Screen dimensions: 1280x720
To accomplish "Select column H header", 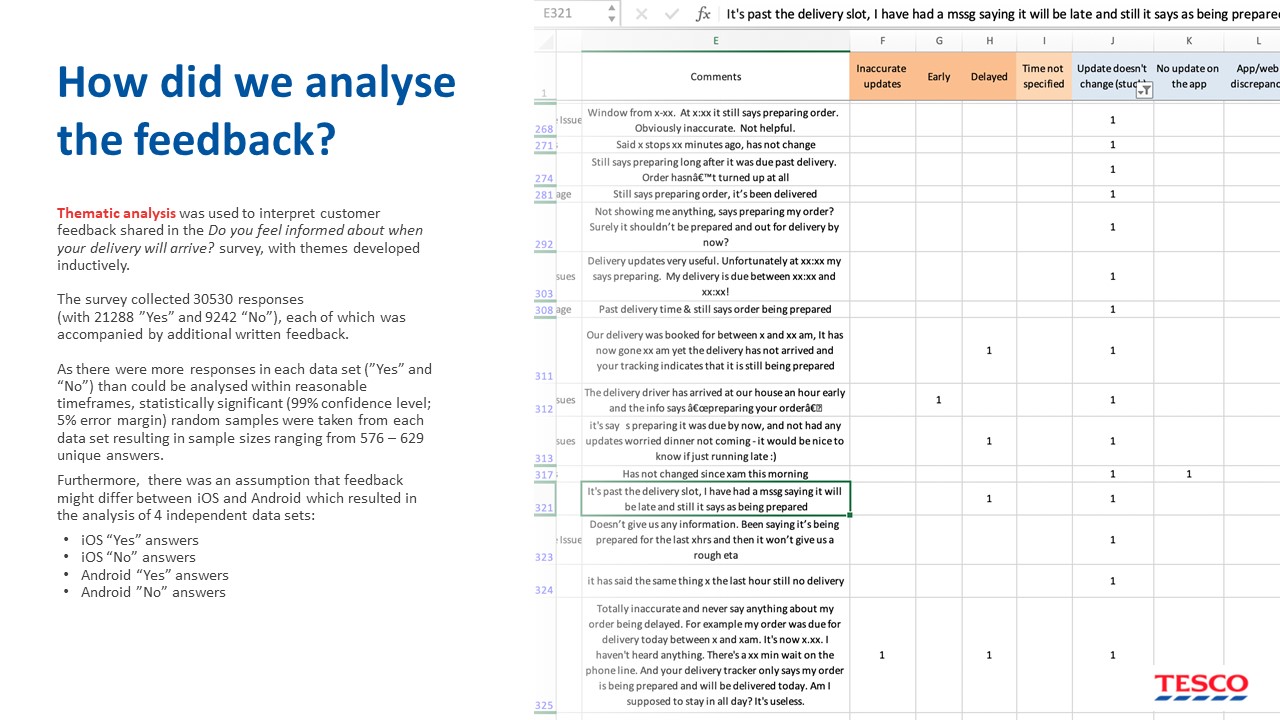I will [x=989, y=41].
